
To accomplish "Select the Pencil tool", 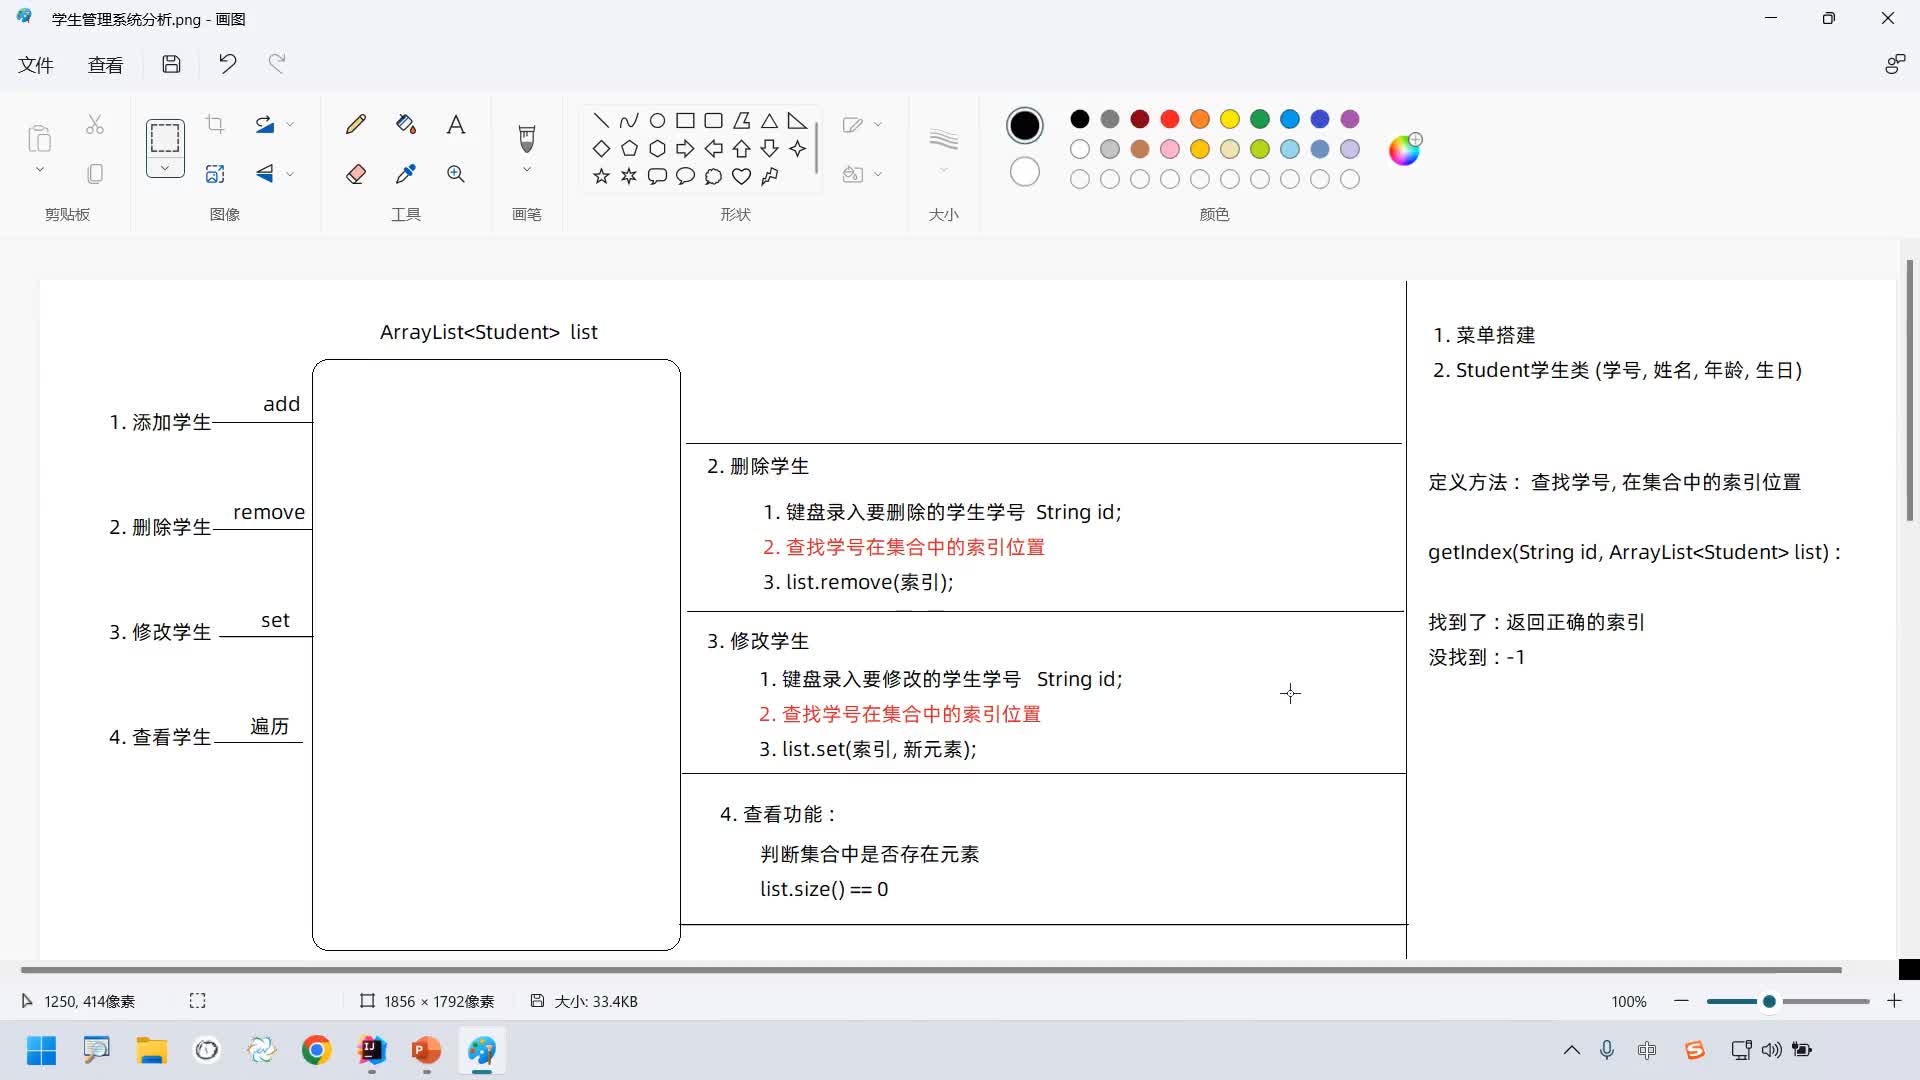I will pos(355,124).
